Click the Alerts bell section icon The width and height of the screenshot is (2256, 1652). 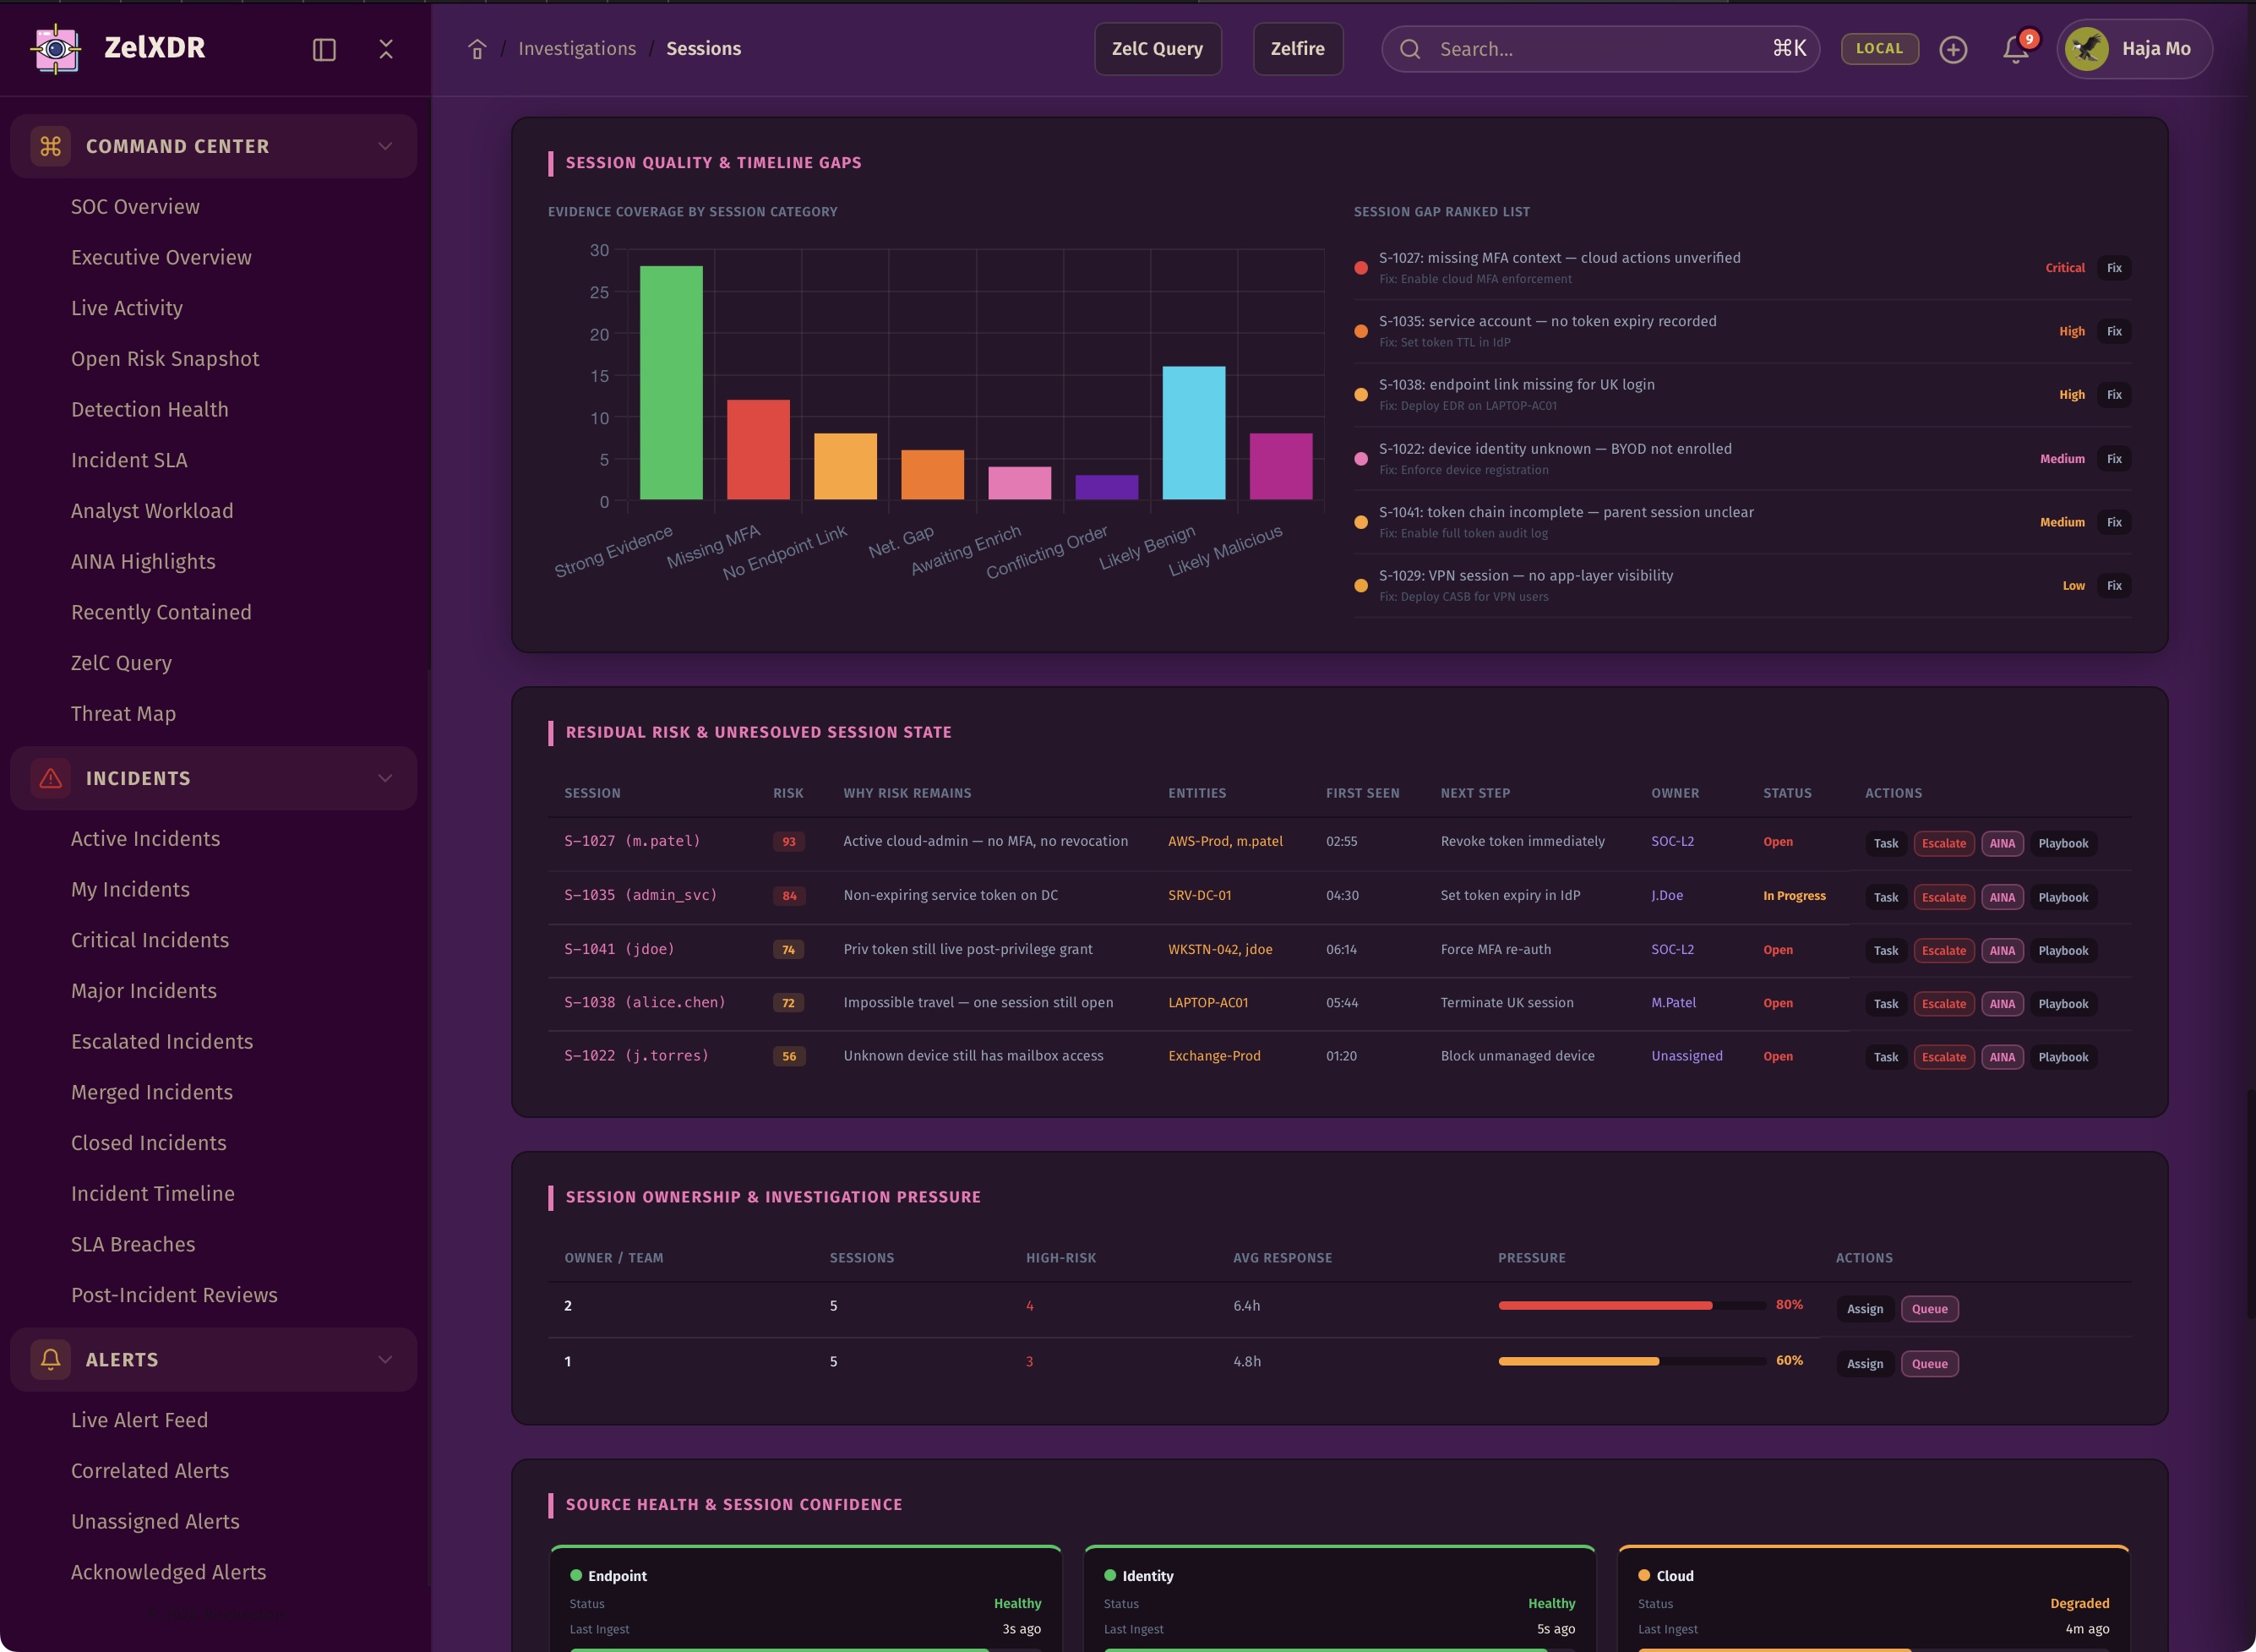point(51,1359)
